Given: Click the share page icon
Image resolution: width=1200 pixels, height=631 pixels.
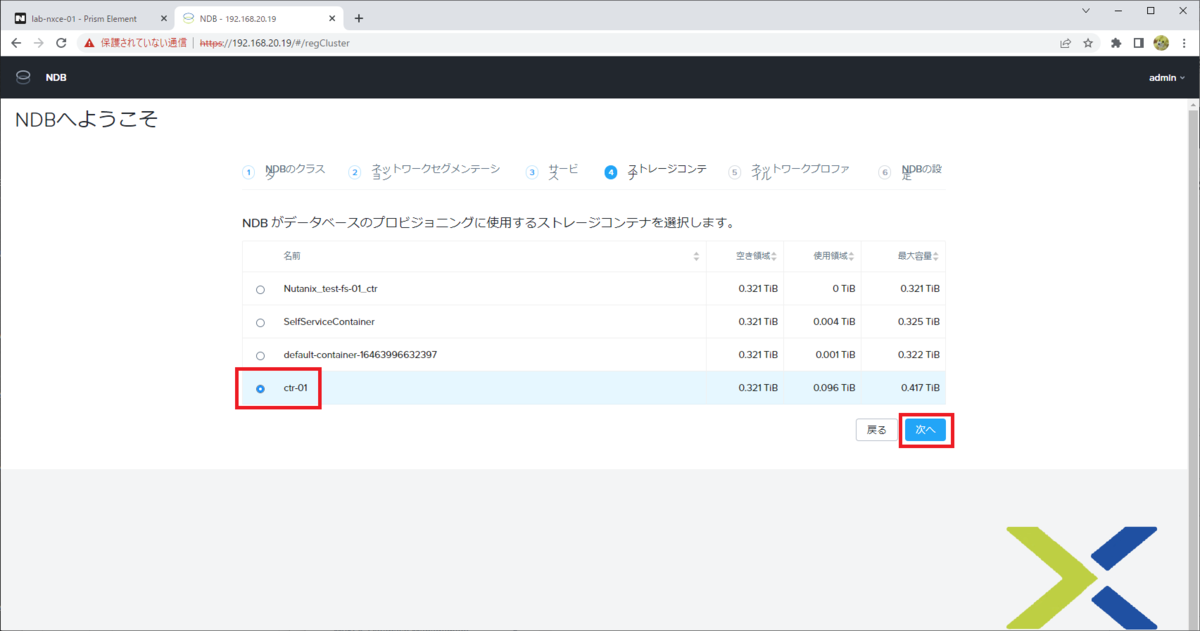Looking at the screenshot, I should pyautogui.click(x=1066, y=43).
